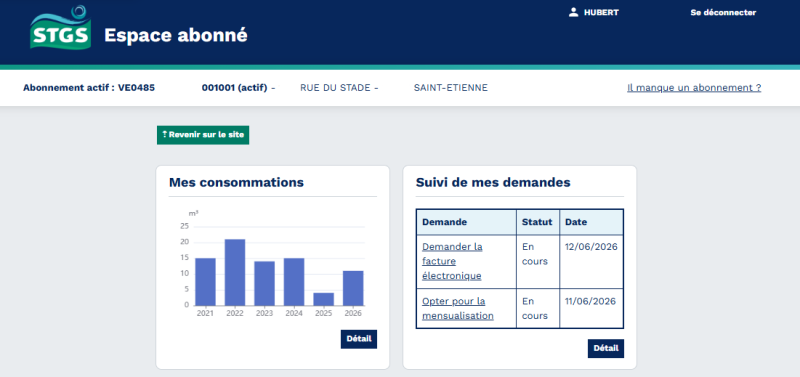Click the STGS logo
This screenshot has height=377, width=800.
(x=61, y=28)
